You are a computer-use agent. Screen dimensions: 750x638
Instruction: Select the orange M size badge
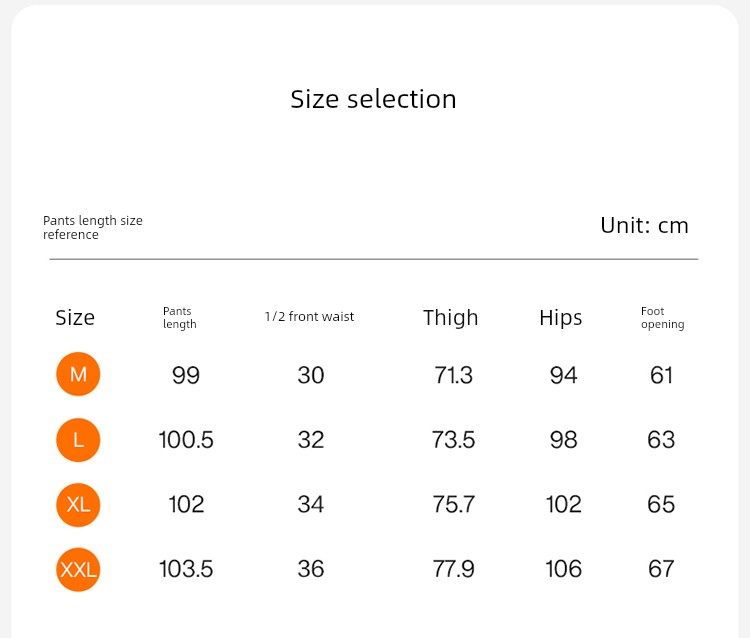(x=78, y=375)
